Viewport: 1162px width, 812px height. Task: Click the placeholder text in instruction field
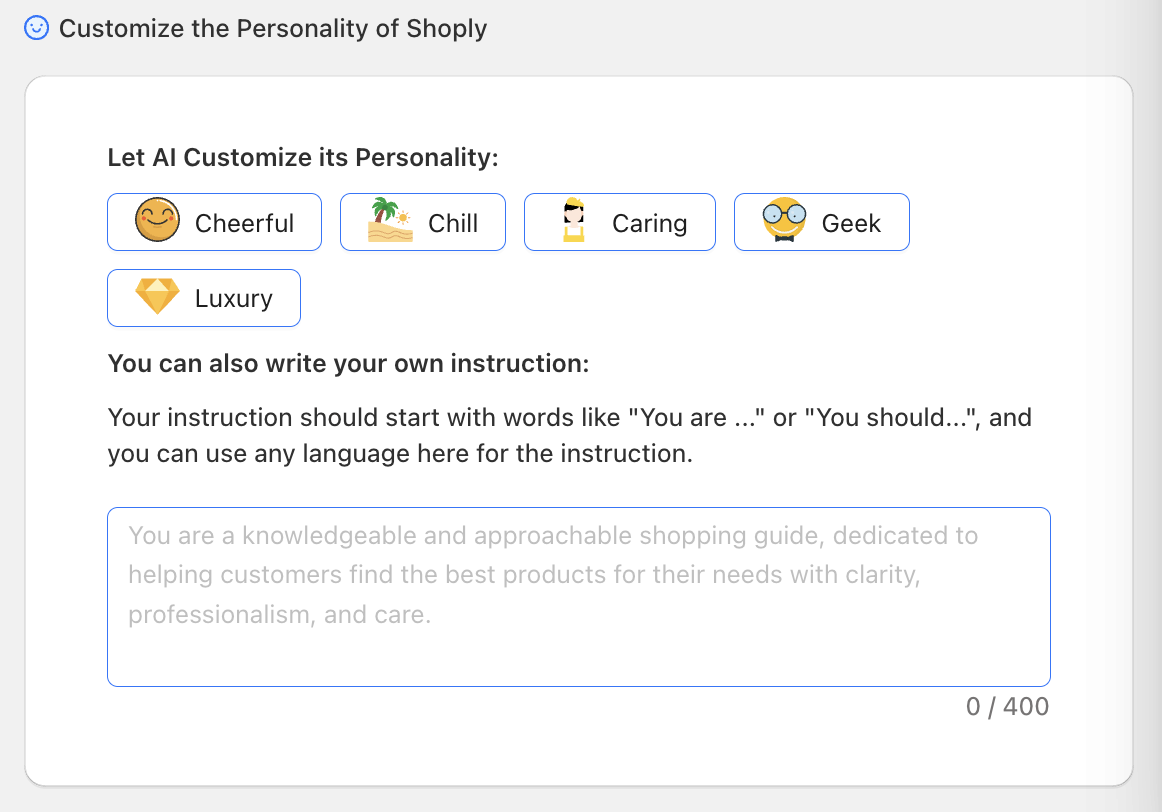pos(553,575)
